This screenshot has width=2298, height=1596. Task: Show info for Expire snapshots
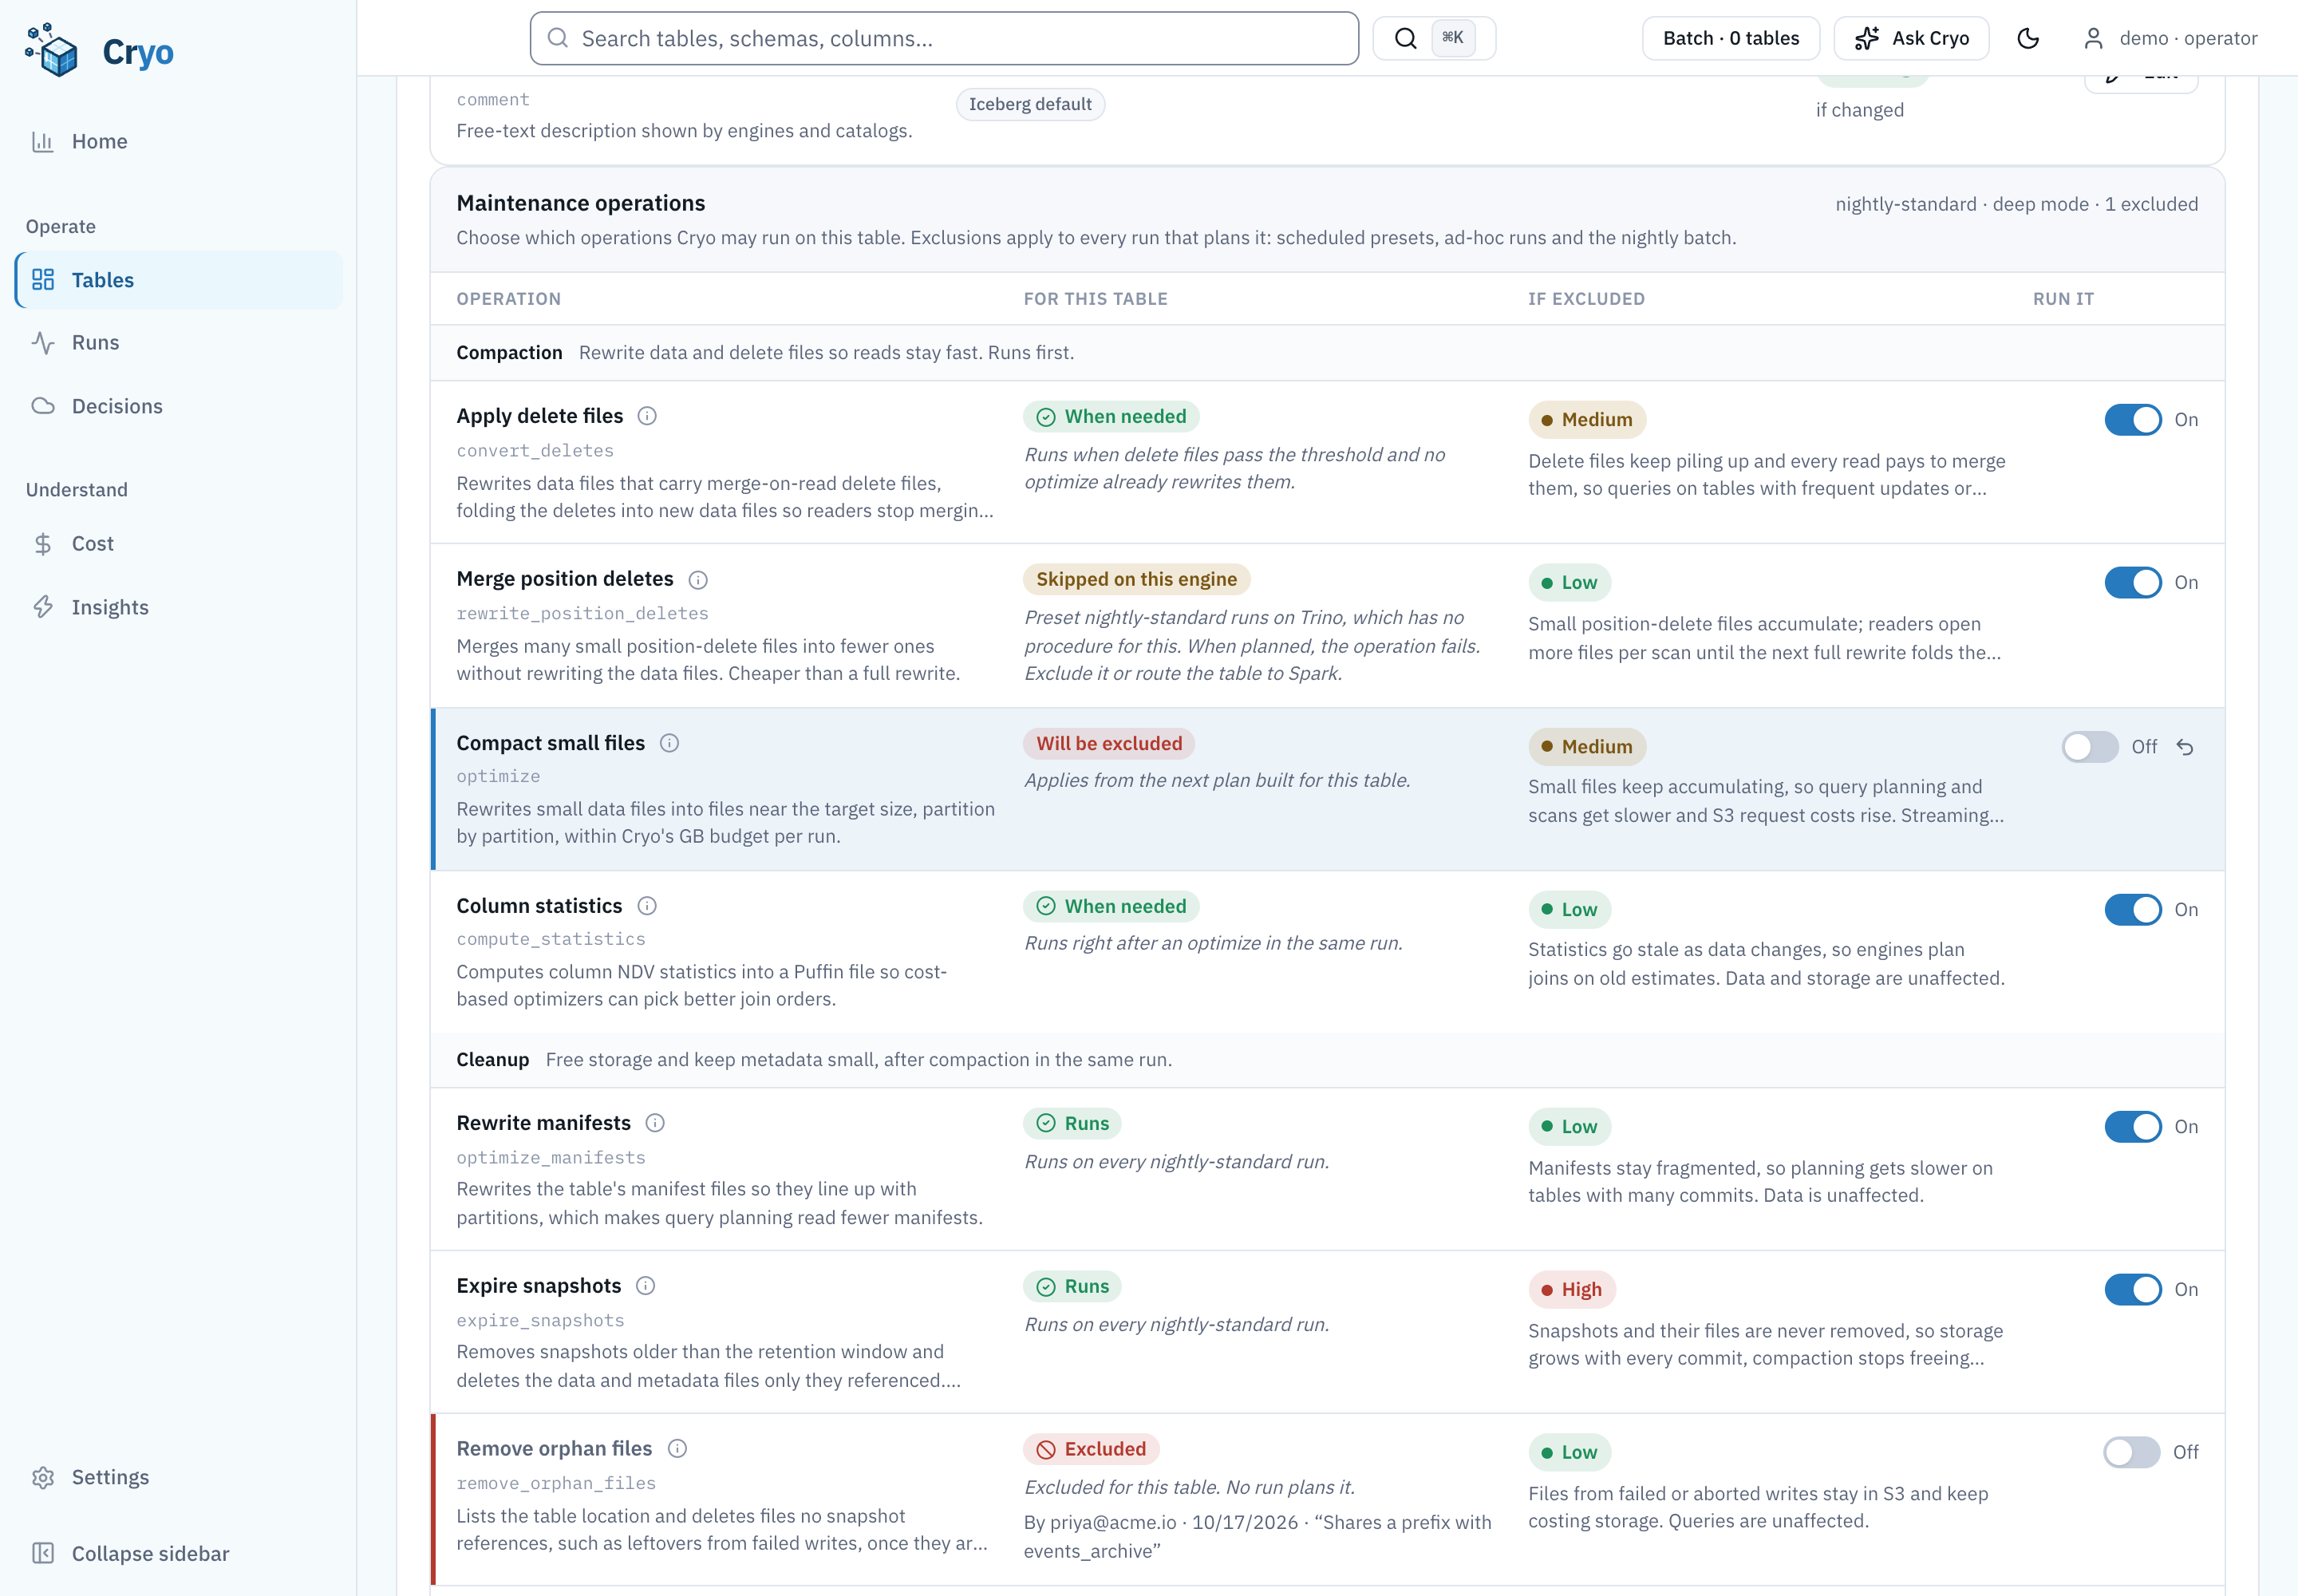645,1286
